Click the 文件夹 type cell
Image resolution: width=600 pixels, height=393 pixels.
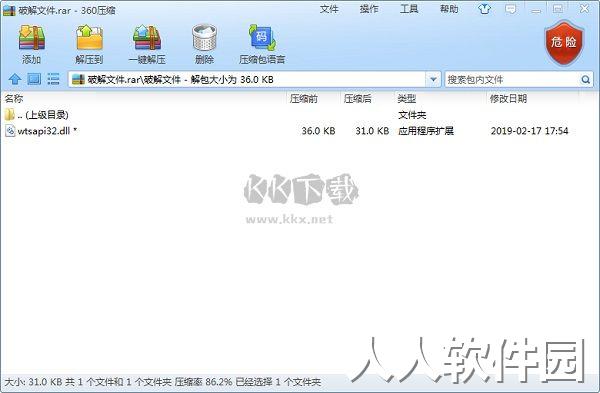412,115
